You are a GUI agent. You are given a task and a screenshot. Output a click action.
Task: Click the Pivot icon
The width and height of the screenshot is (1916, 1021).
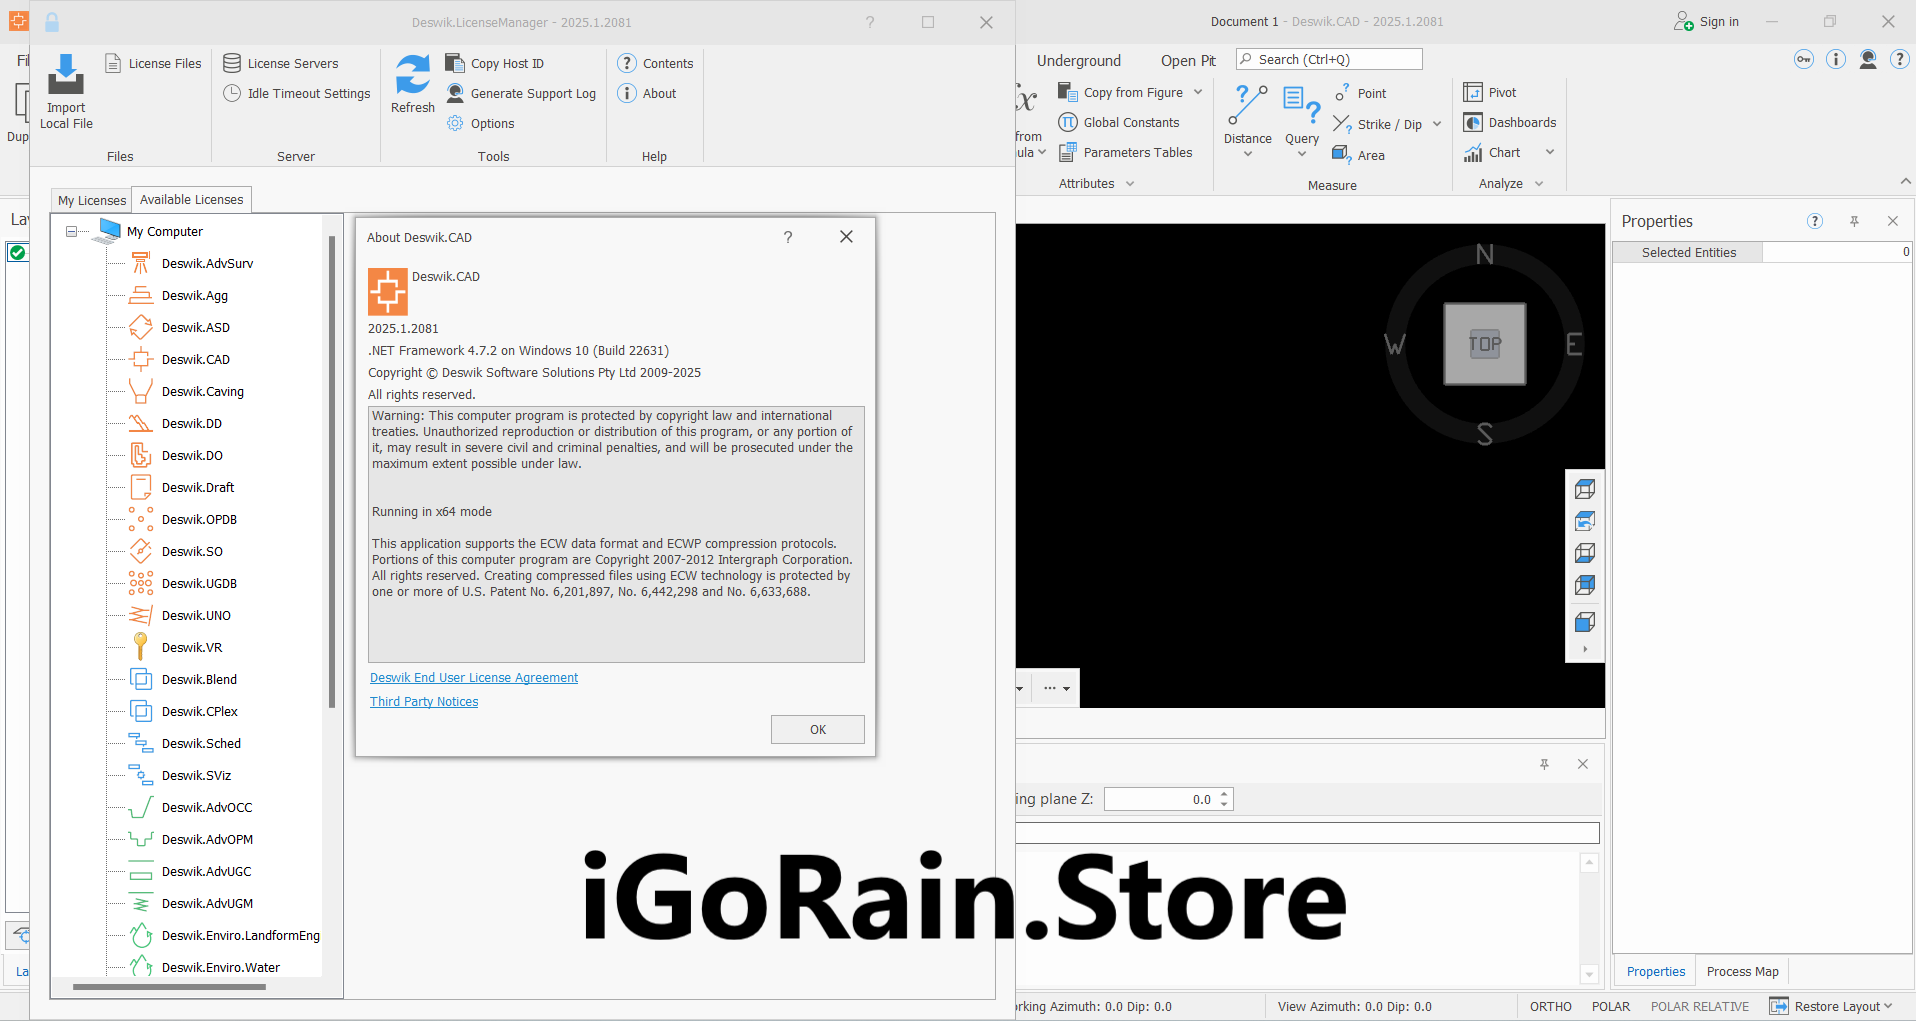pos(1473,93)
